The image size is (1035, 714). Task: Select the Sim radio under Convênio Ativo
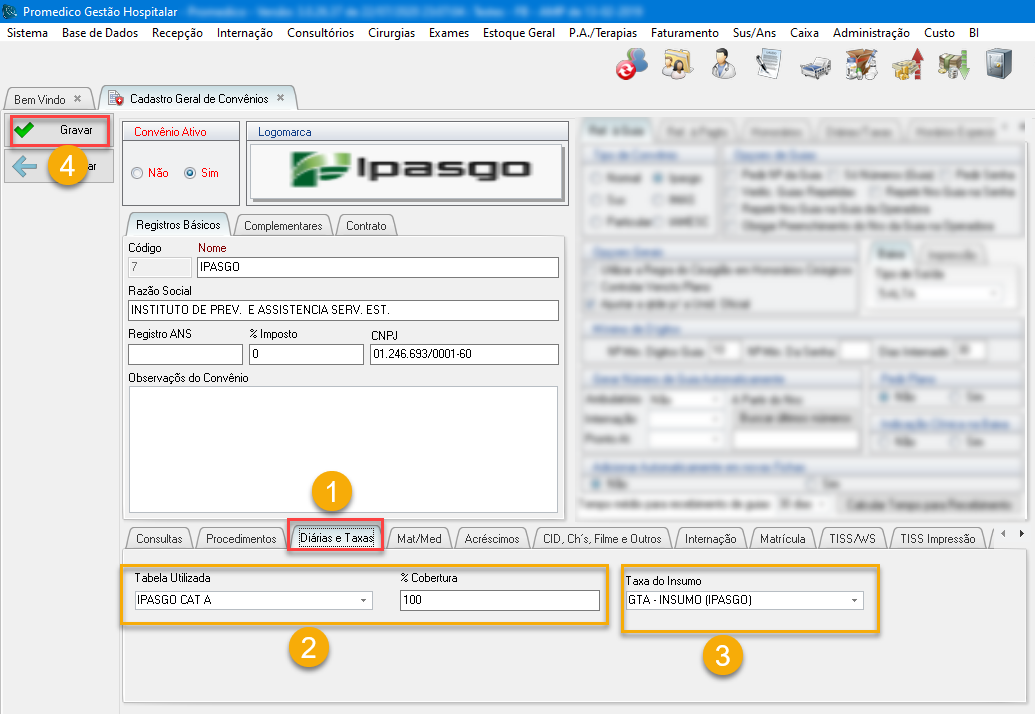click(190, 173)
